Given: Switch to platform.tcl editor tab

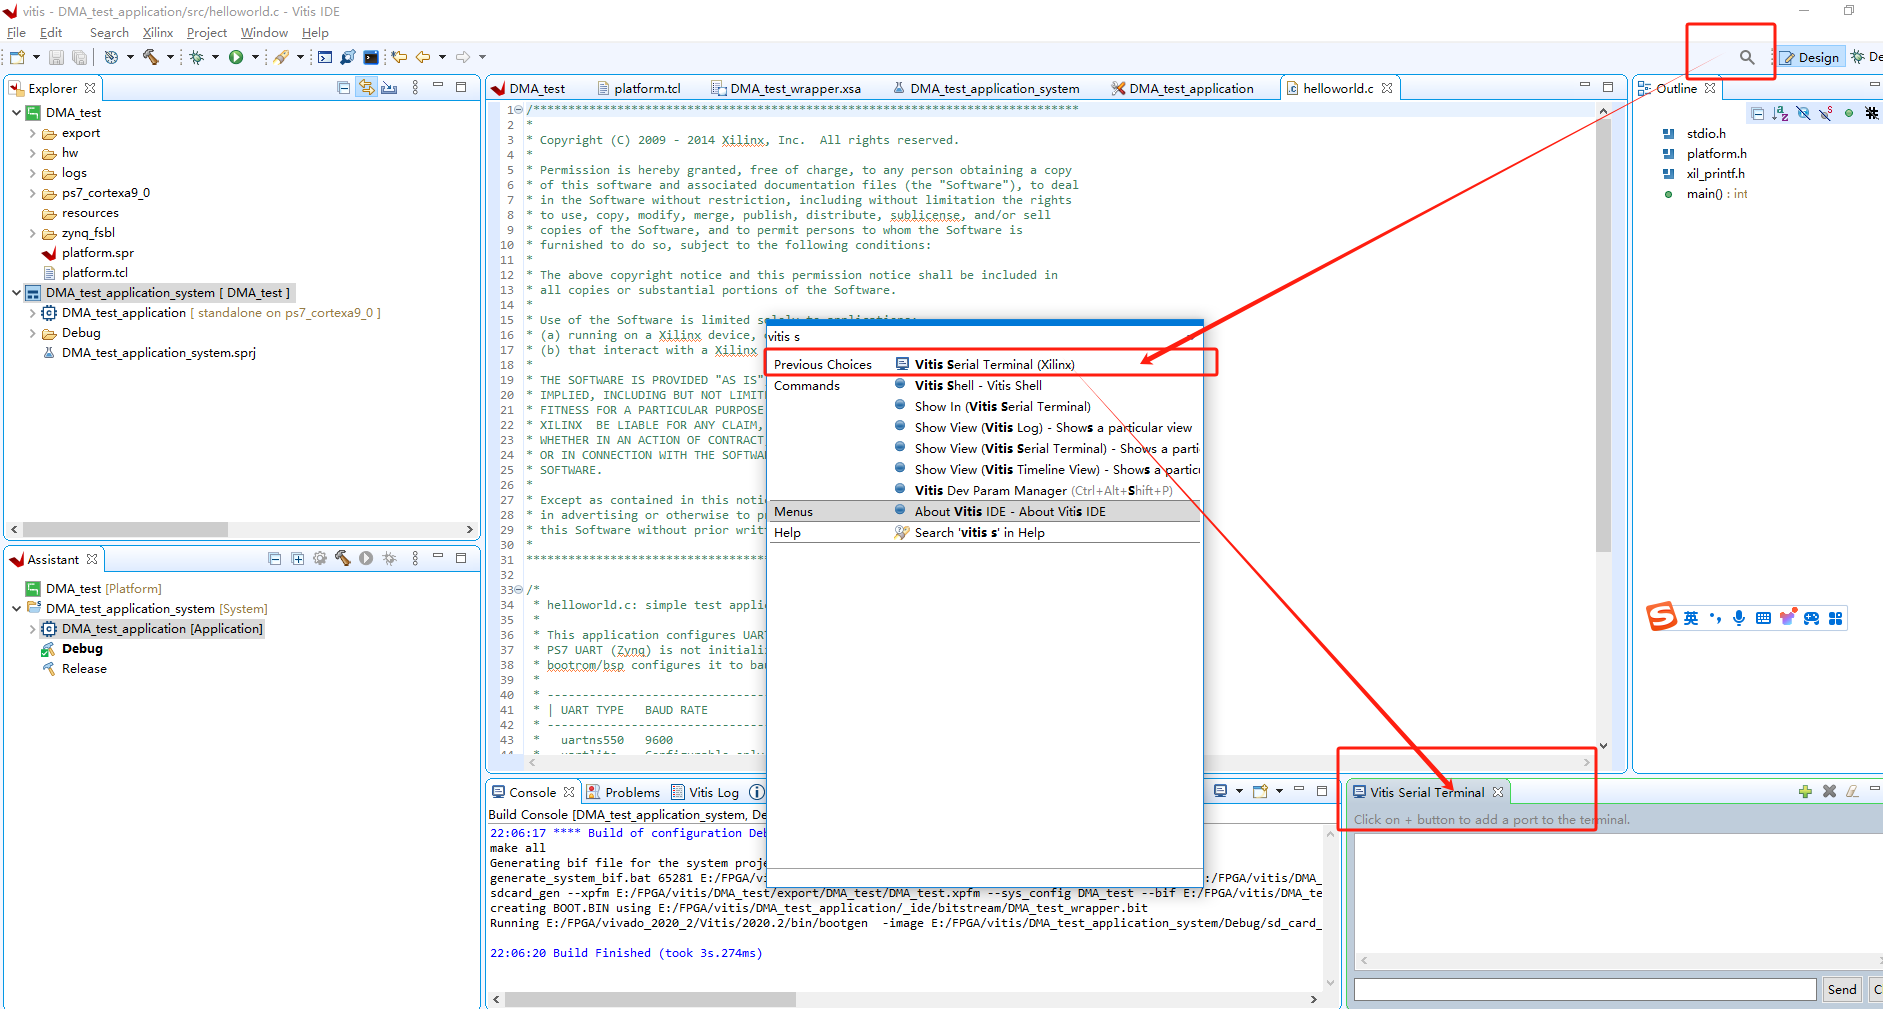Looking at the screenshot, I should 639,88.
